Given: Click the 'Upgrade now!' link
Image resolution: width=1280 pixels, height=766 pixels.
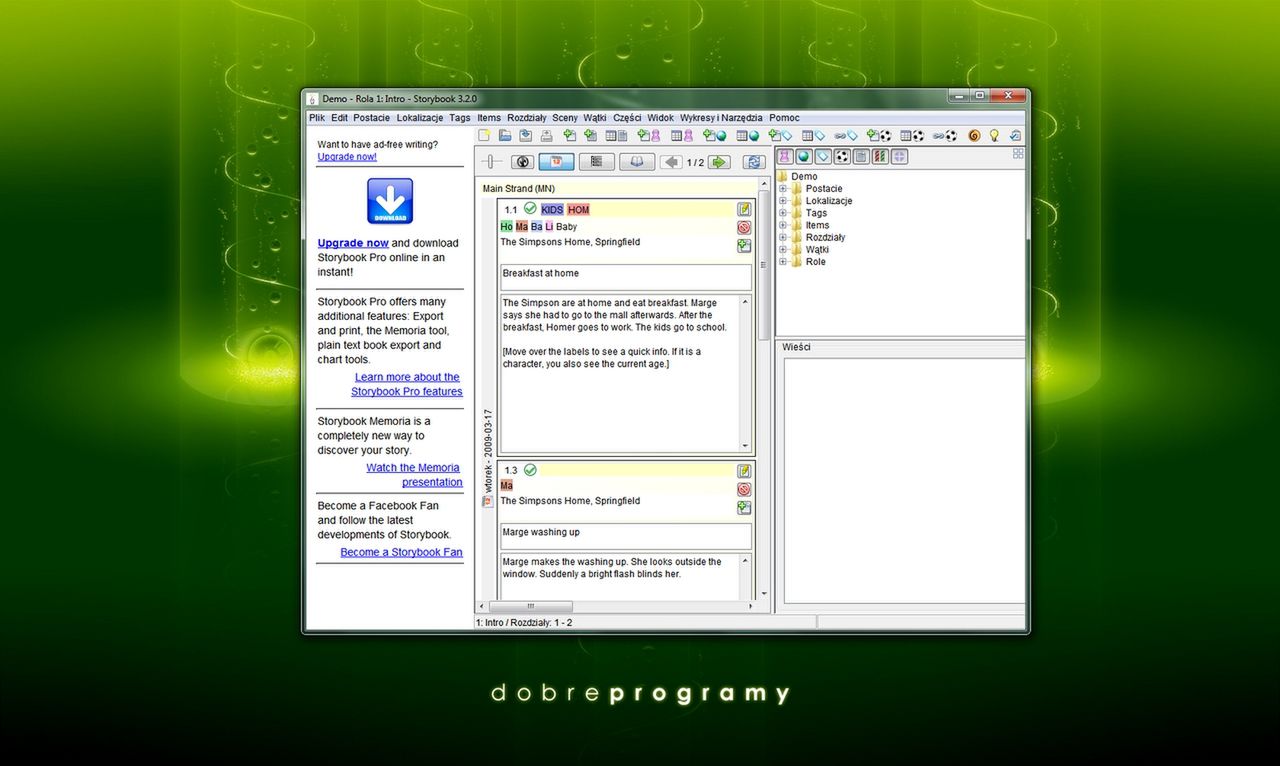Looking at the screenshot, I should (x=346, y=156).
